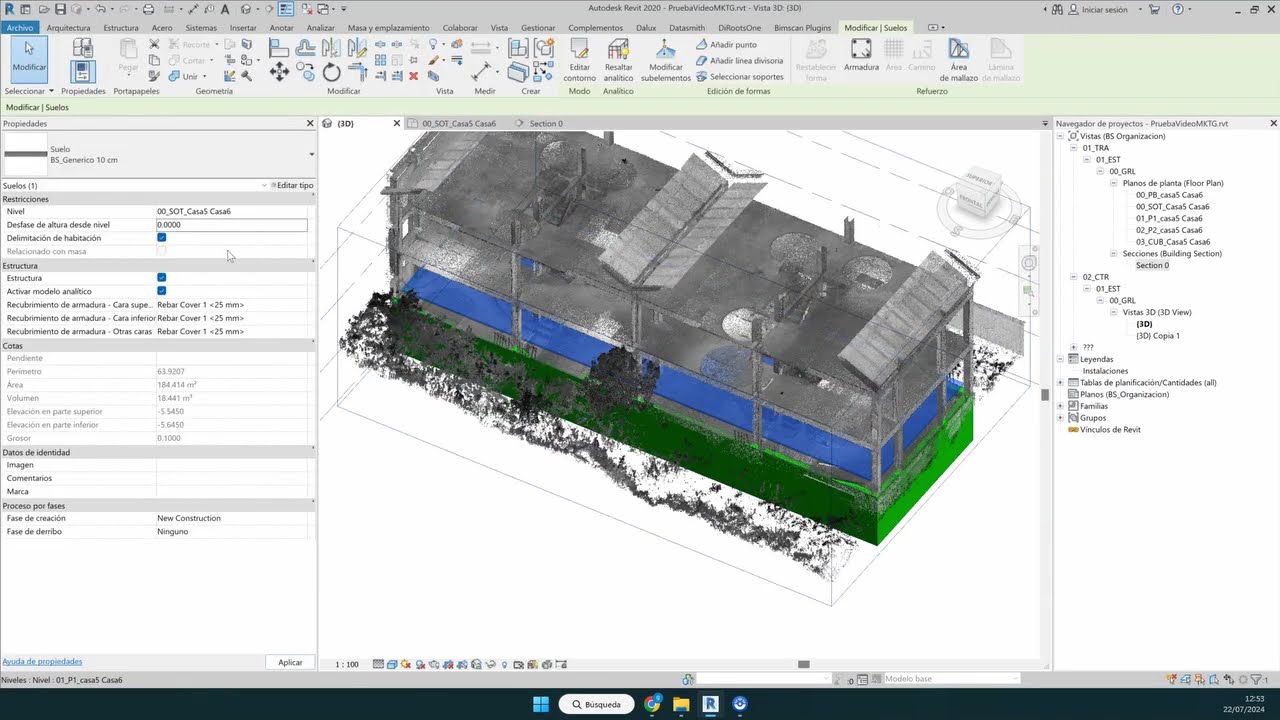Screen dimensions: 1280x720
Task: Click Seleccionar soportes button
Action: click(740, 76)
